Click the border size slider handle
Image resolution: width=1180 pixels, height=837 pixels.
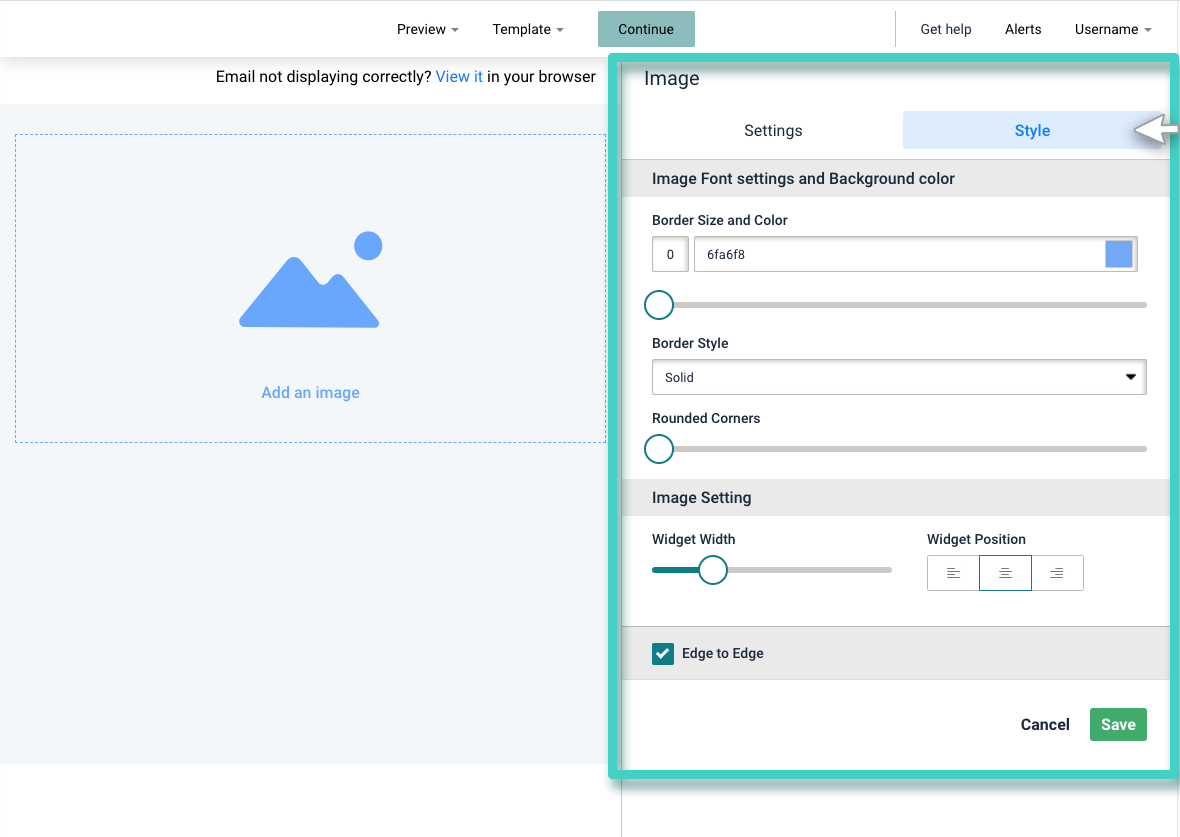(658, 305)
